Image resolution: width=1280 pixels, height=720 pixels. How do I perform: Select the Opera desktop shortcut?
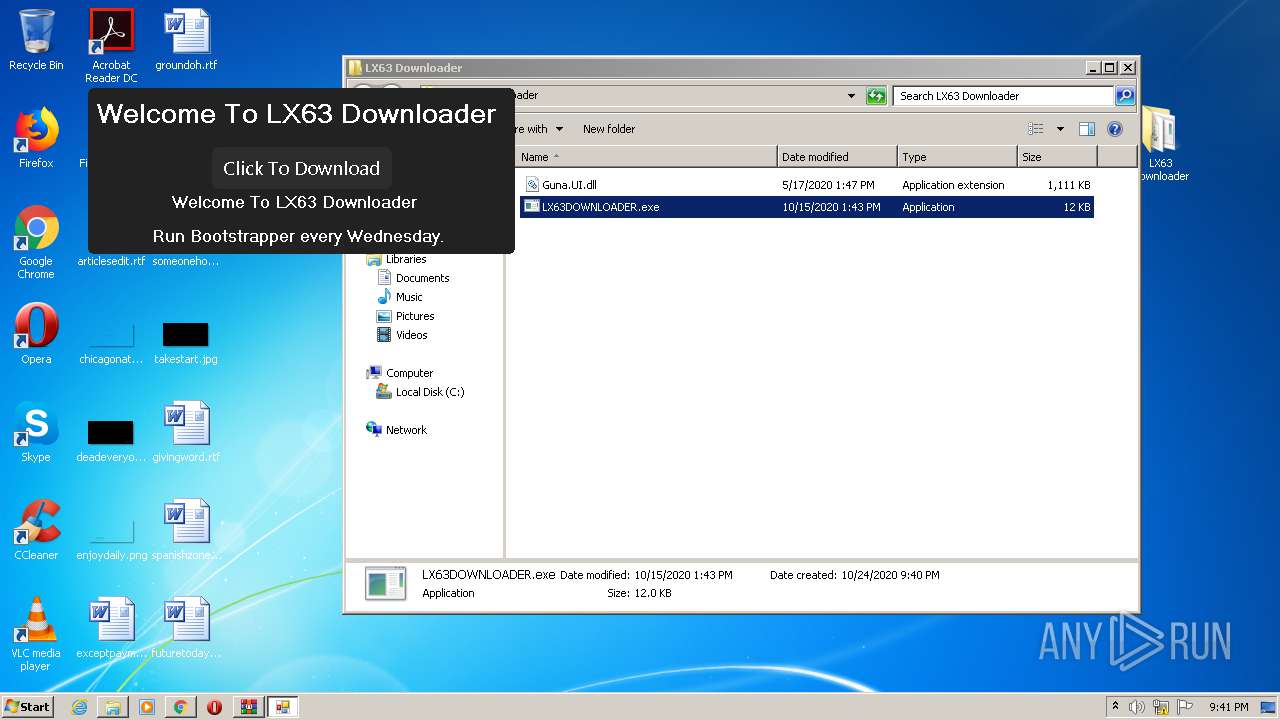pyautogui.click(x=36, y=334)
